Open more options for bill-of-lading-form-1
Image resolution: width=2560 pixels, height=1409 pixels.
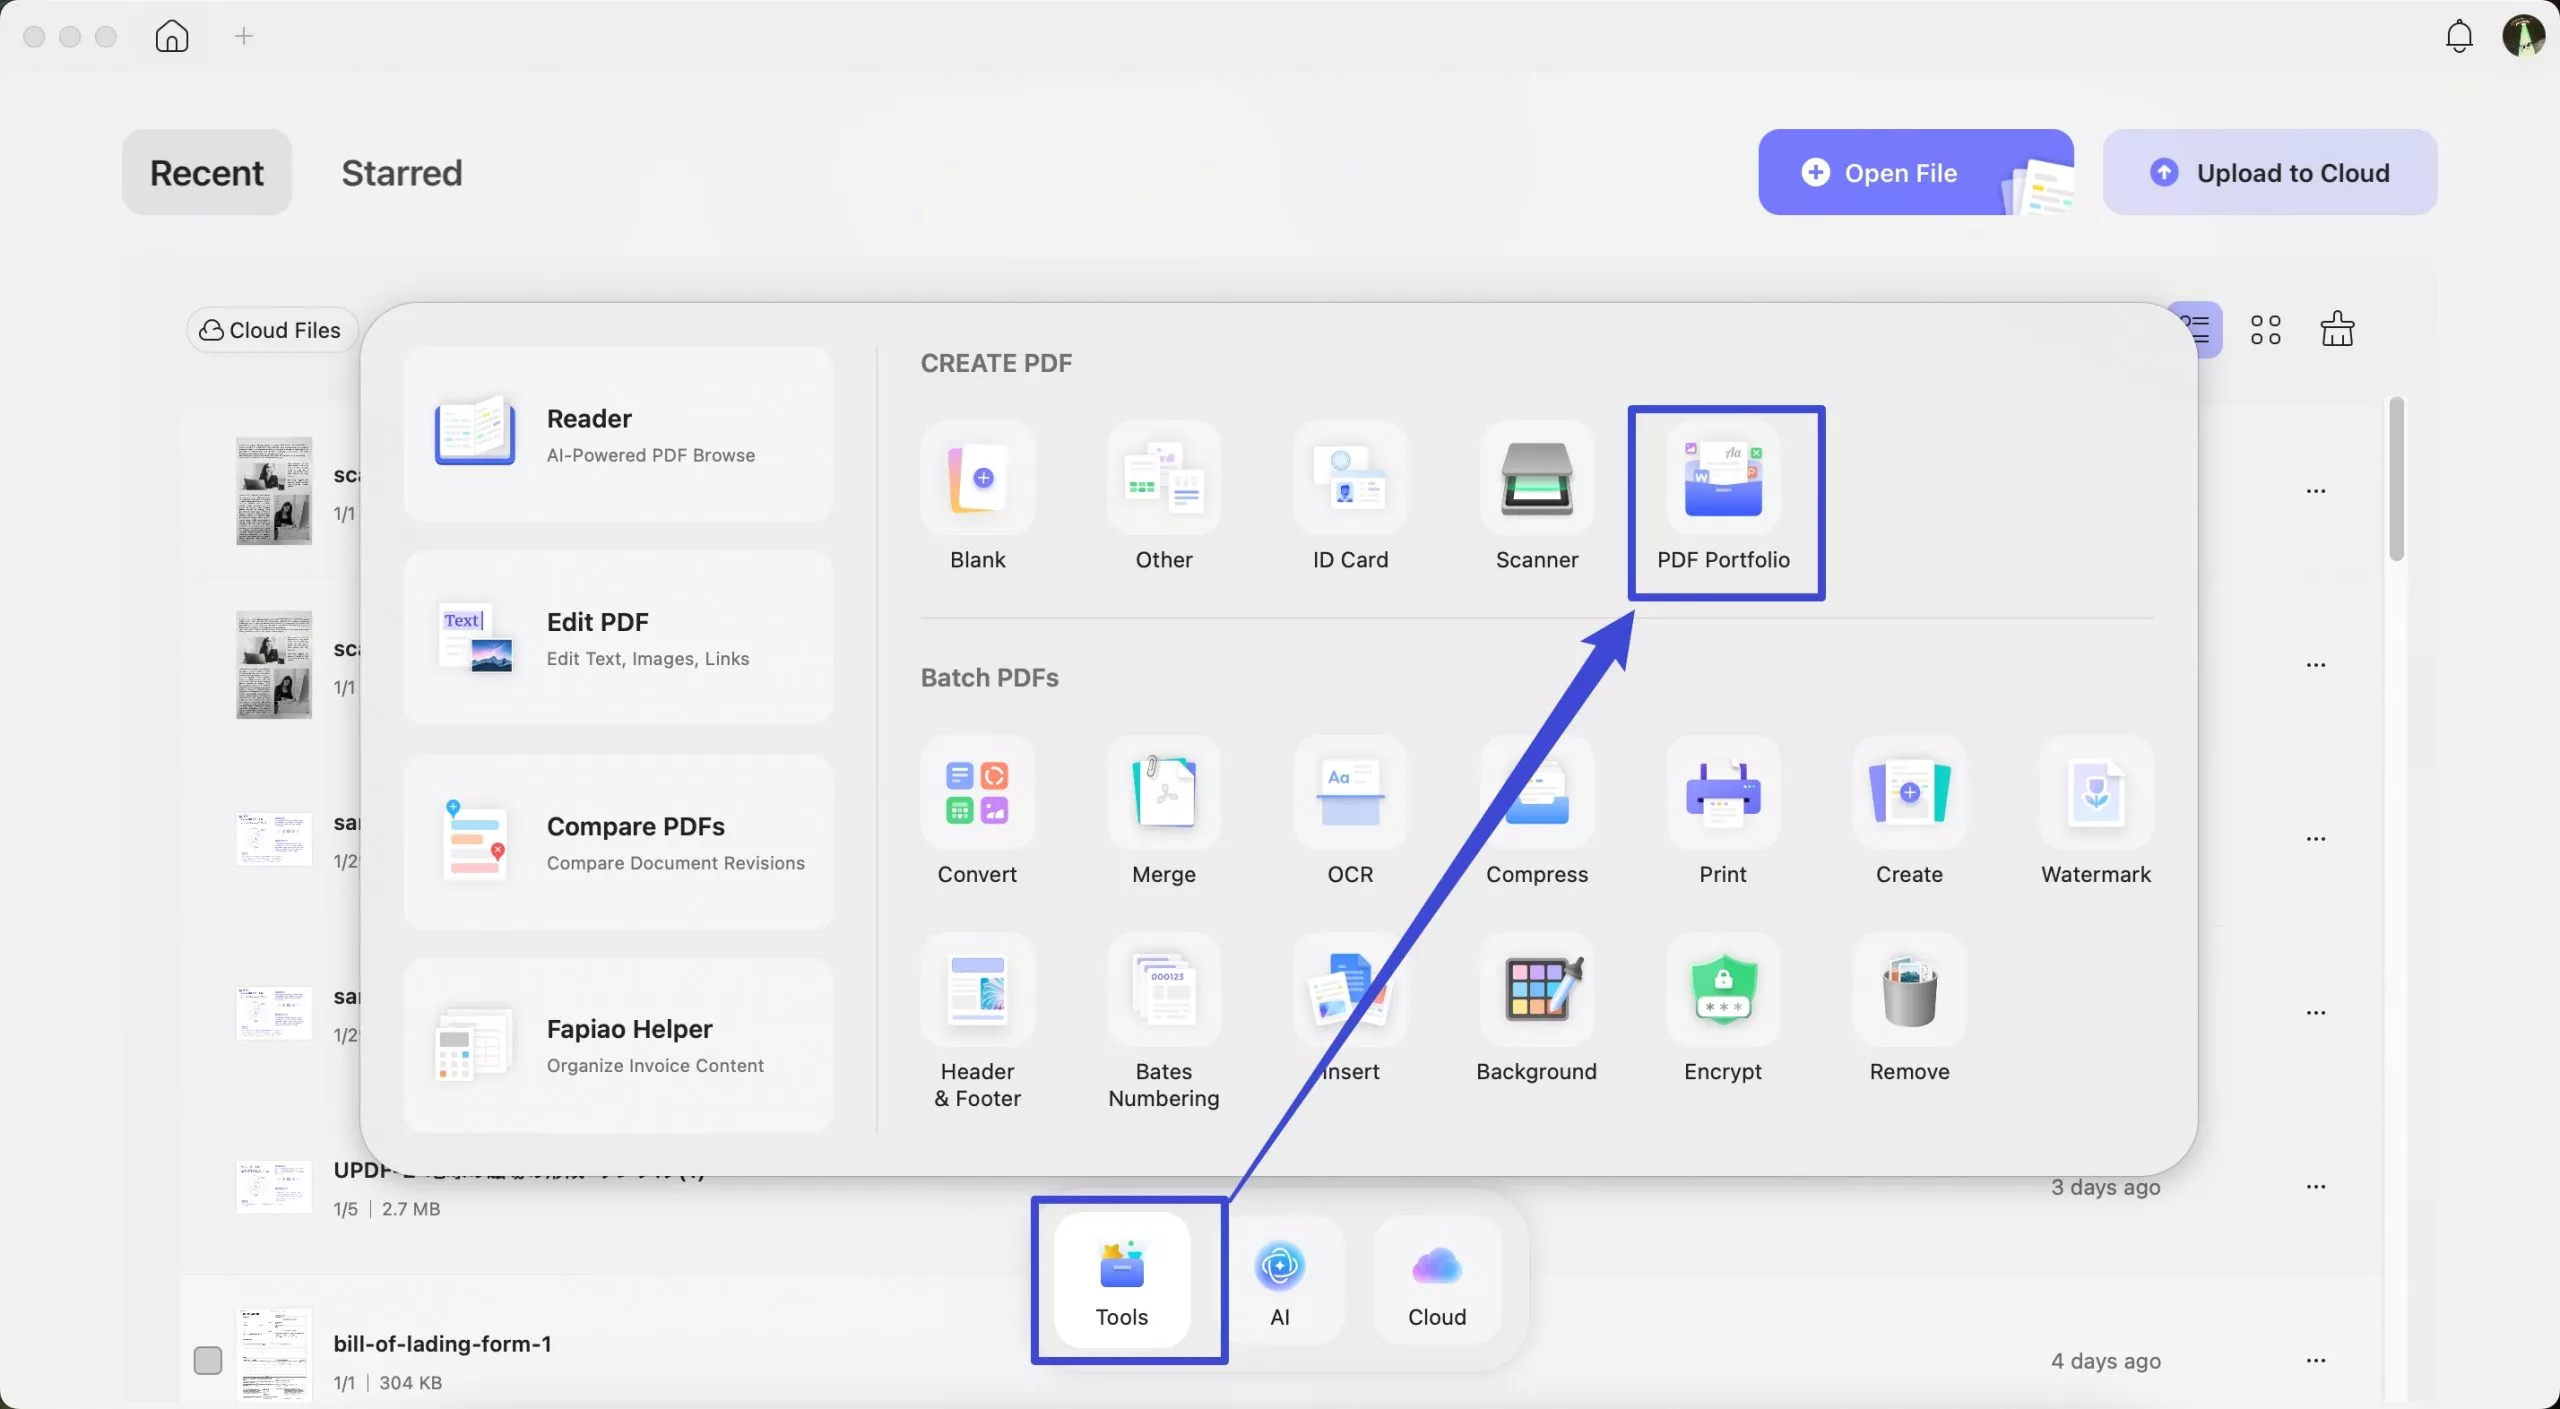click(x=2318, y=1360)
